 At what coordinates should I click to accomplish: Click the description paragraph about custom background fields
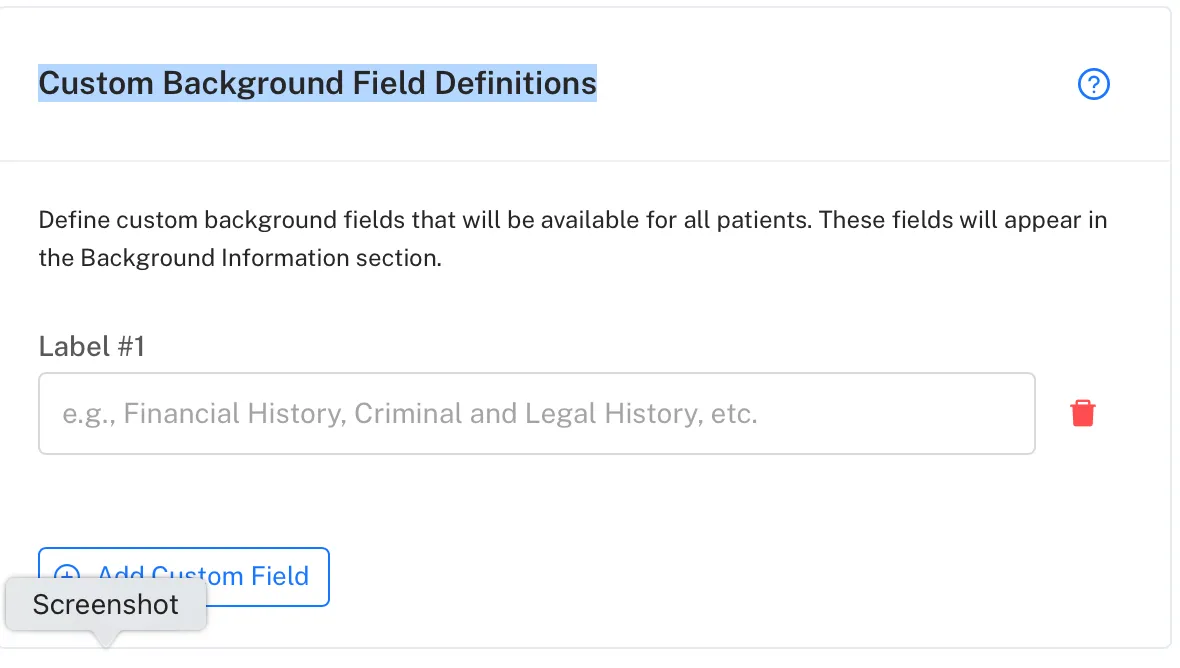573,238
